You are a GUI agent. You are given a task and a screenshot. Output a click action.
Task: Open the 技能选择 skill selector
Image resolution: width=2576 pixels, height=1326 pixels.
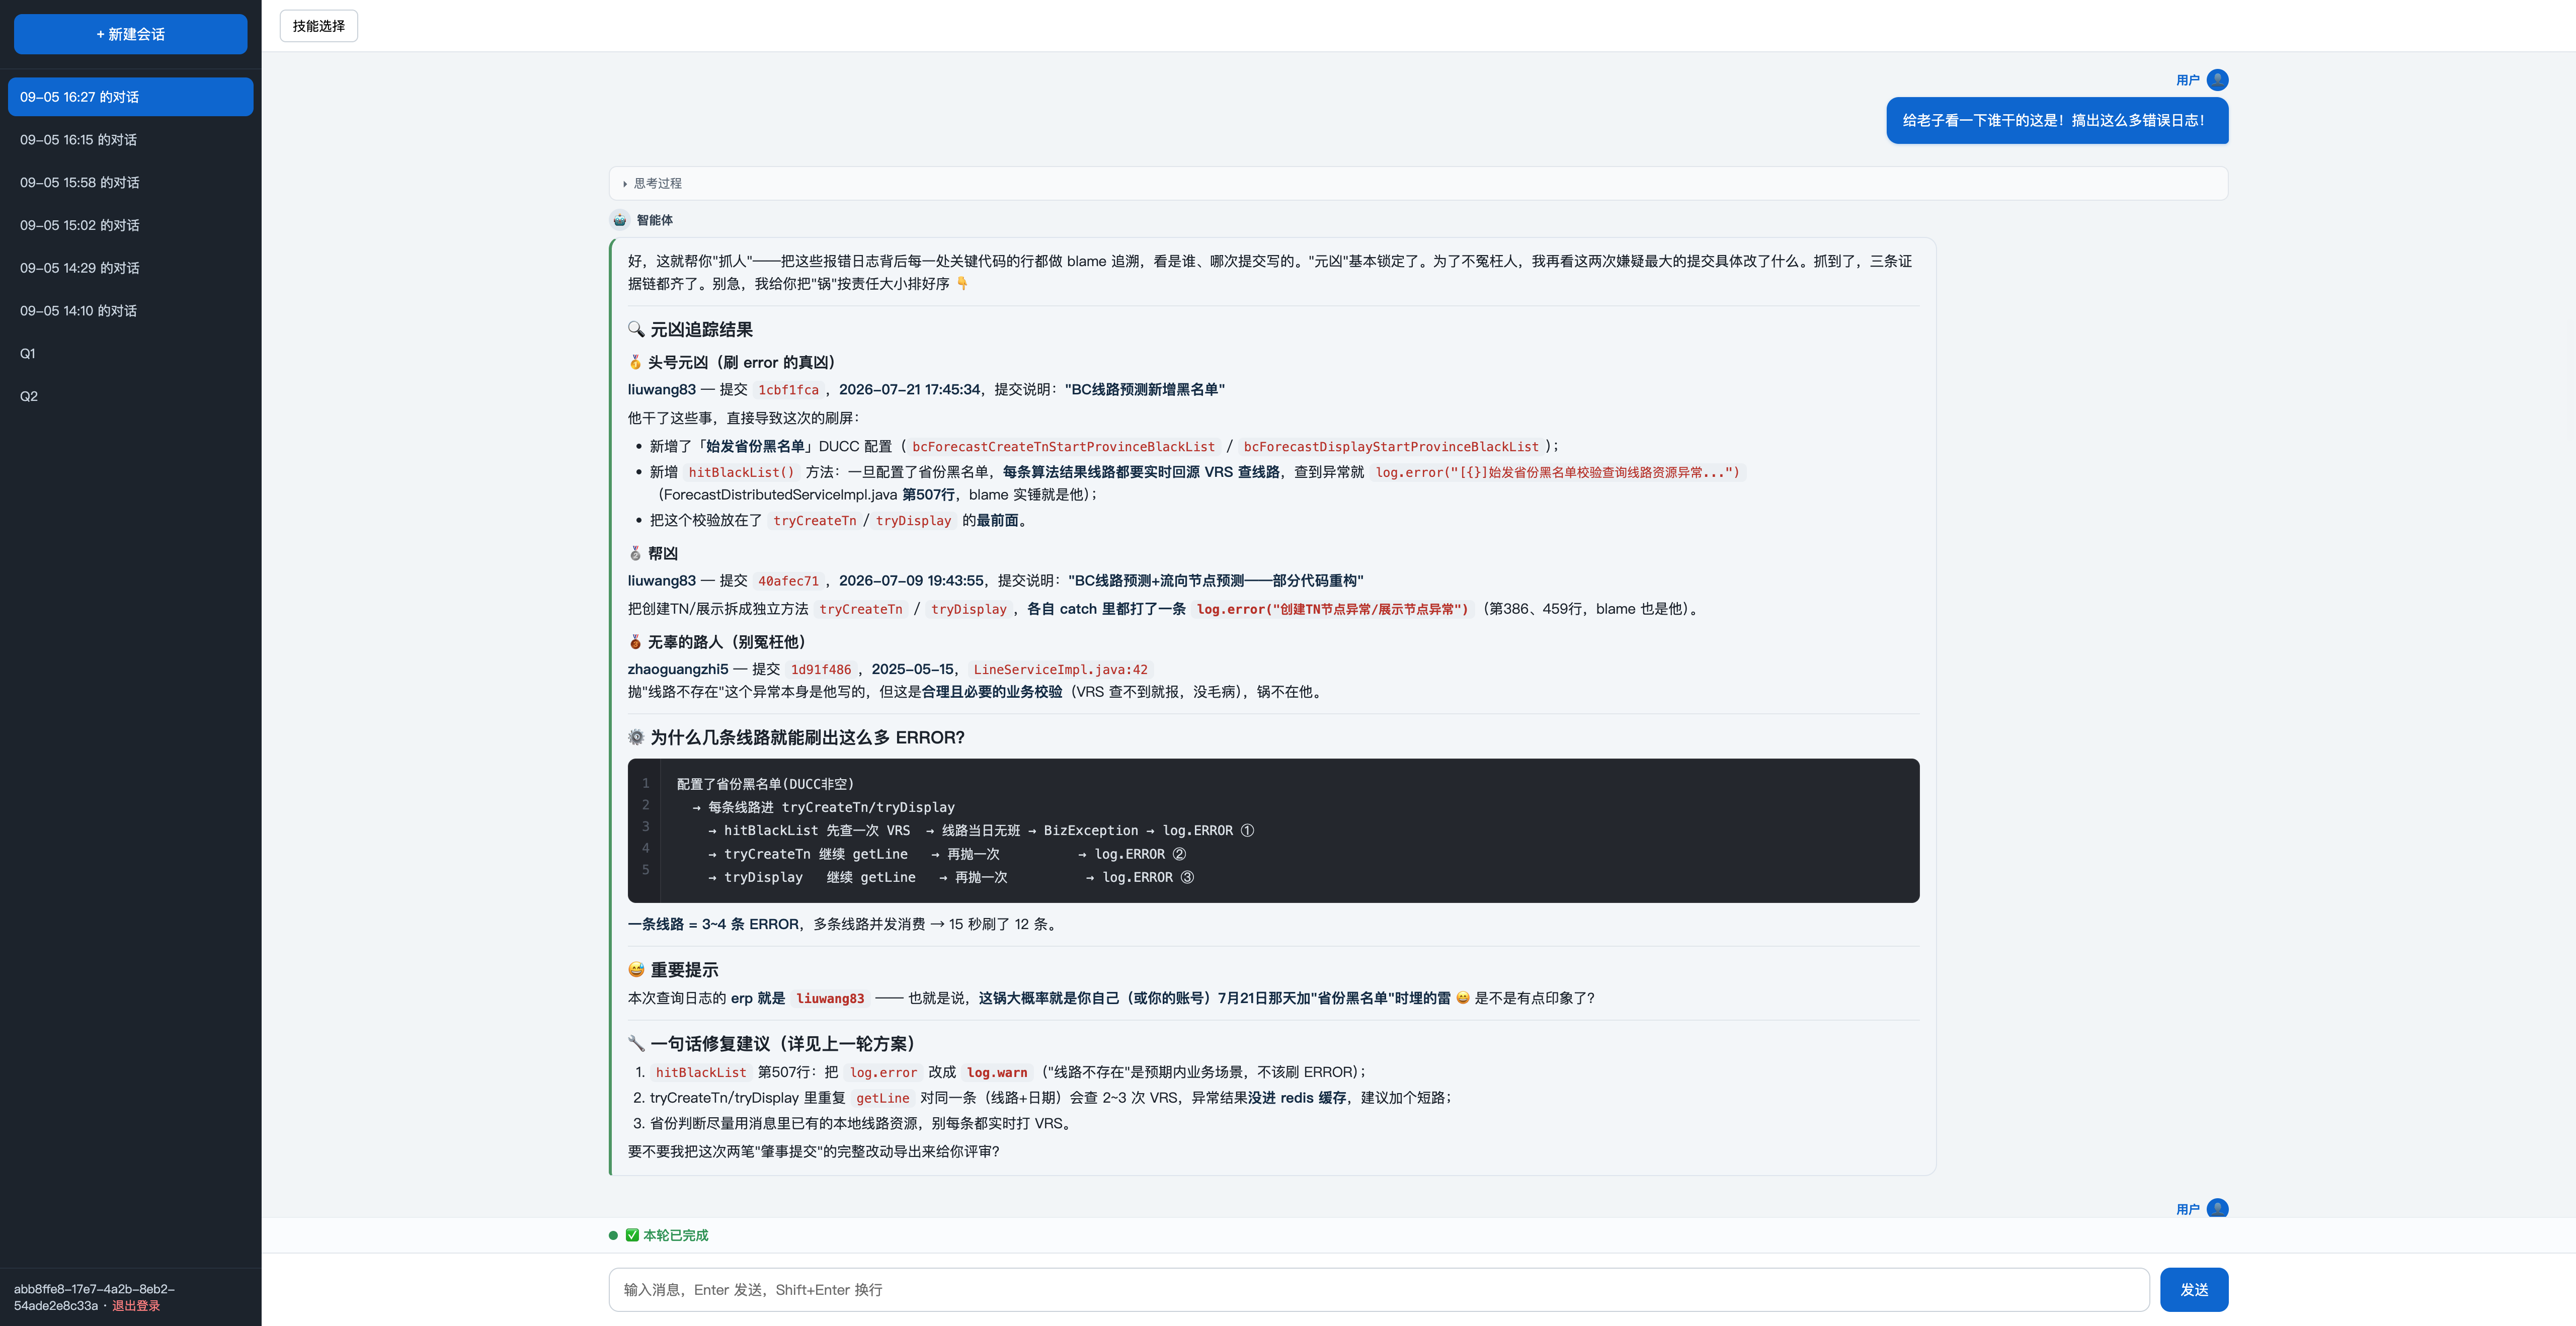tap(318, 26)
